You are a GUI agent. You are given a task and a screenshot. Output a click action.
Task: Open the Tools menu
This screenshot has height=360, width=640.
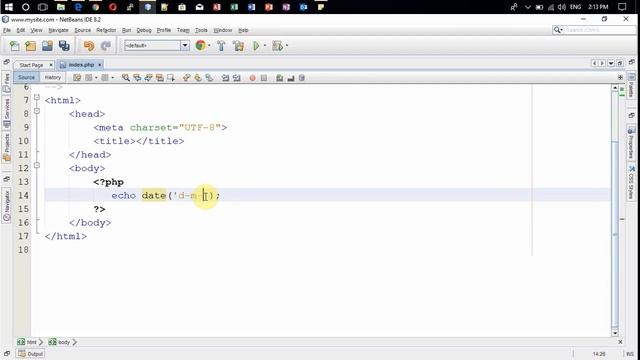(x=201, y=30)
